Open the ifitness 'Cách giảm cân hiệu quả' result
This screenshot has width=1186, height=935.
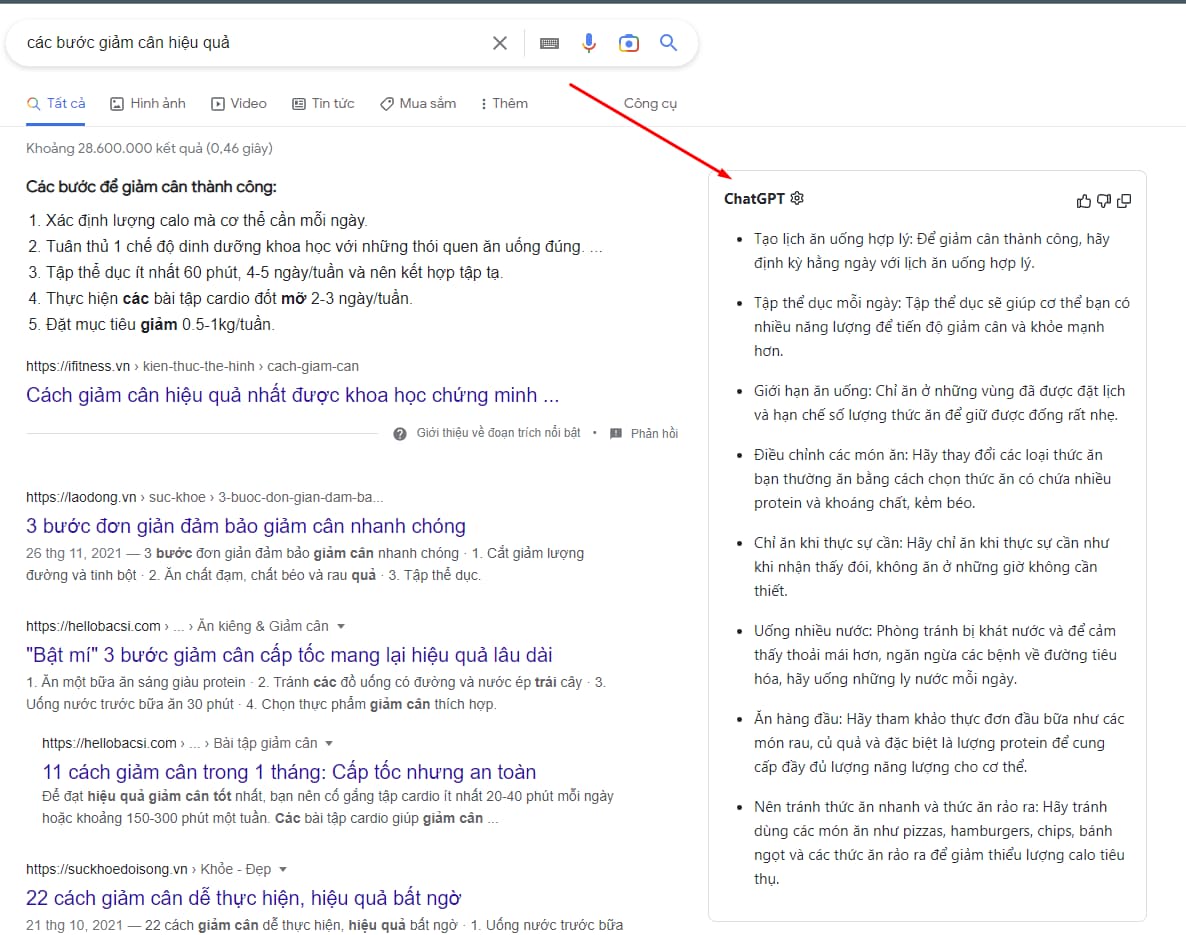point(292,395)
